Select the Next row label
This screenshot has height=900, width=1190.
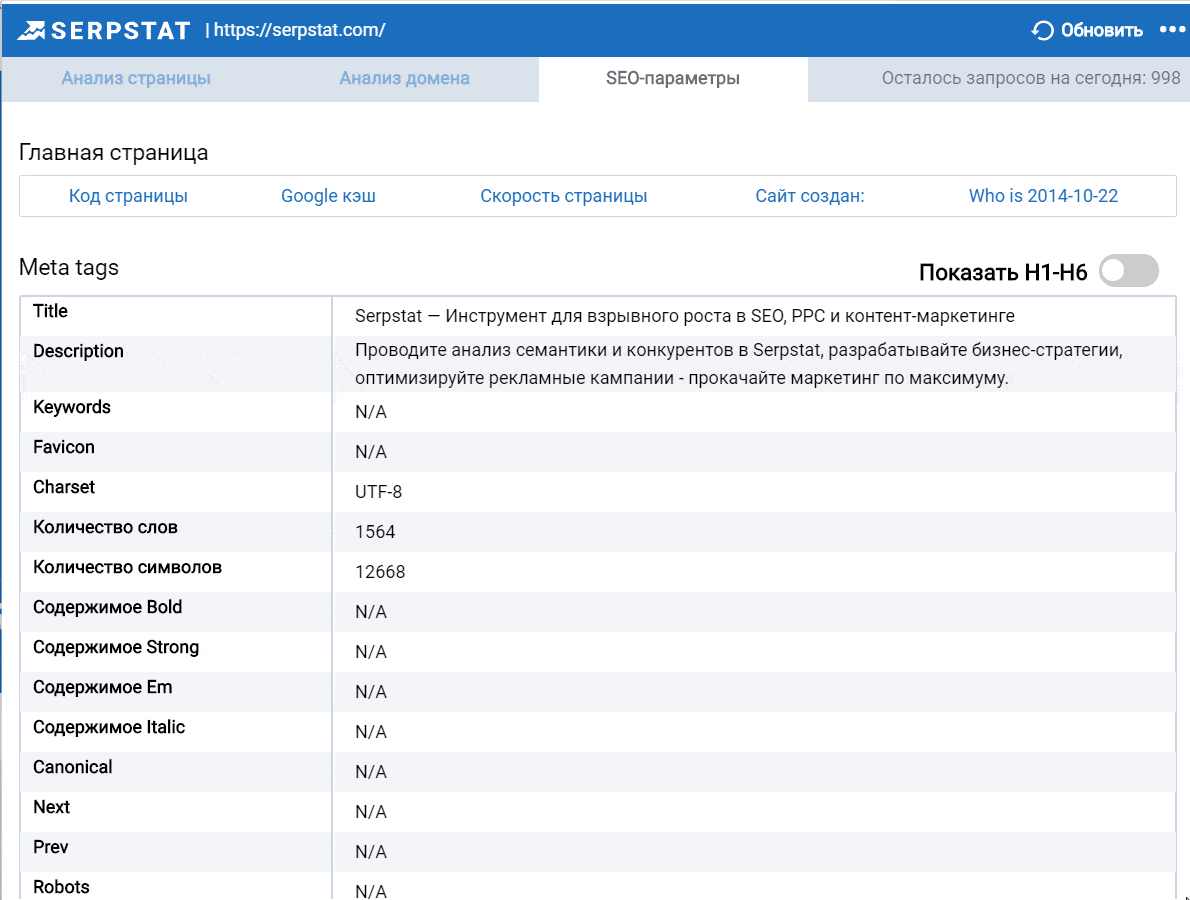click(x=52, y=807)
